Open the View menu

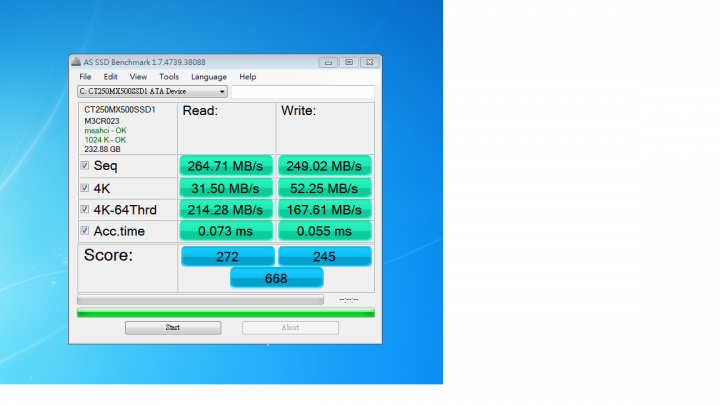(x=138, y=77)
